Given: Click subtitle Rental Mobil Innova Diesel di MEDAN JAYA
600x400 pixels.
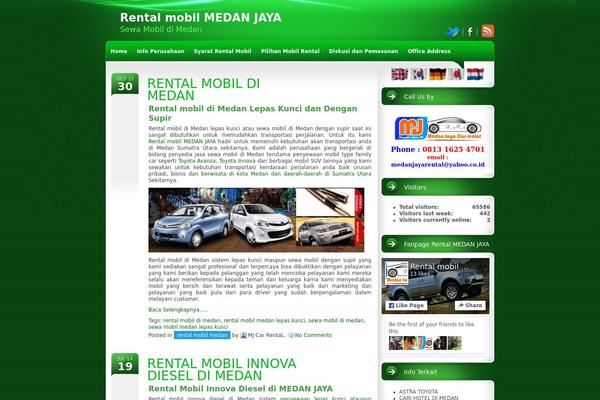Looking at the screenshot, I should 241,389.
